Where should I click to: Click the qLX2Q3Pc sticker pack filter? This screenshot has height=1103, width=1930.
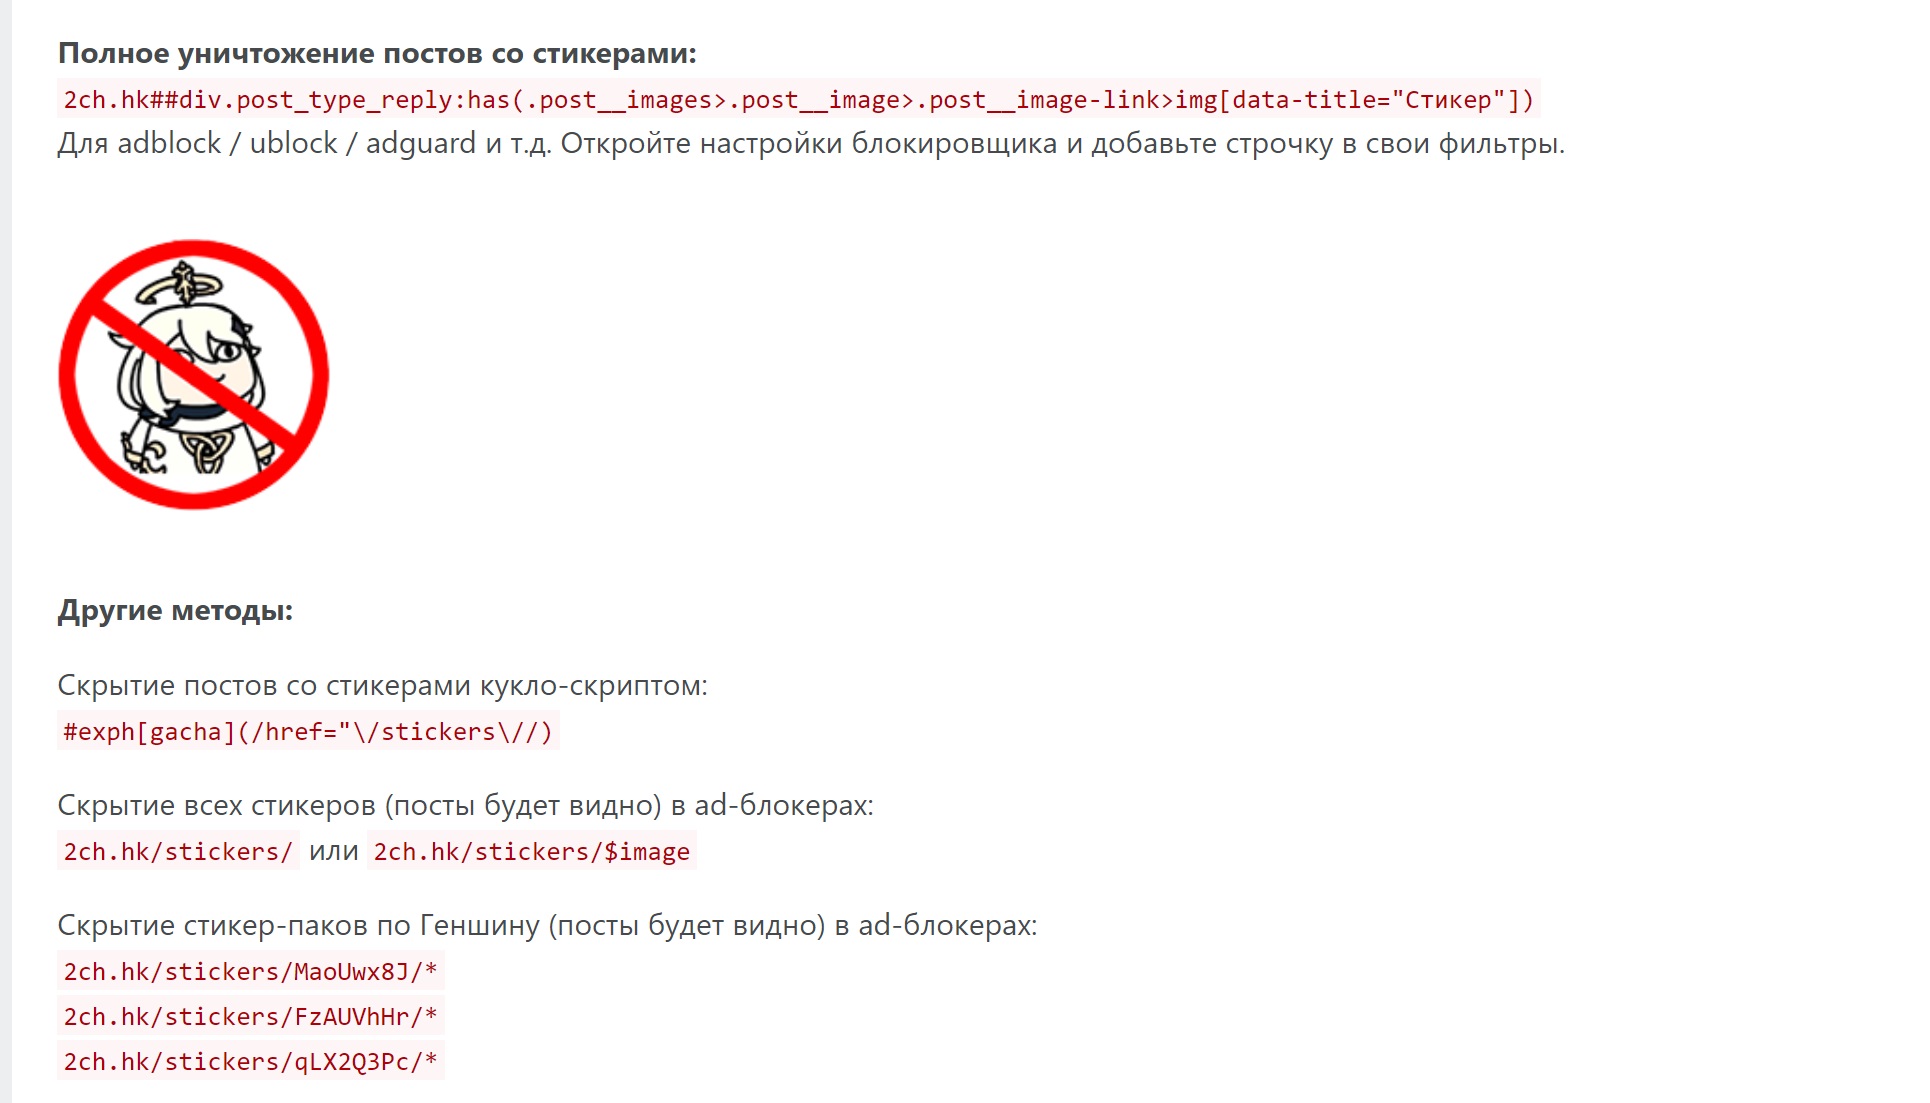tap(251, 1062)
